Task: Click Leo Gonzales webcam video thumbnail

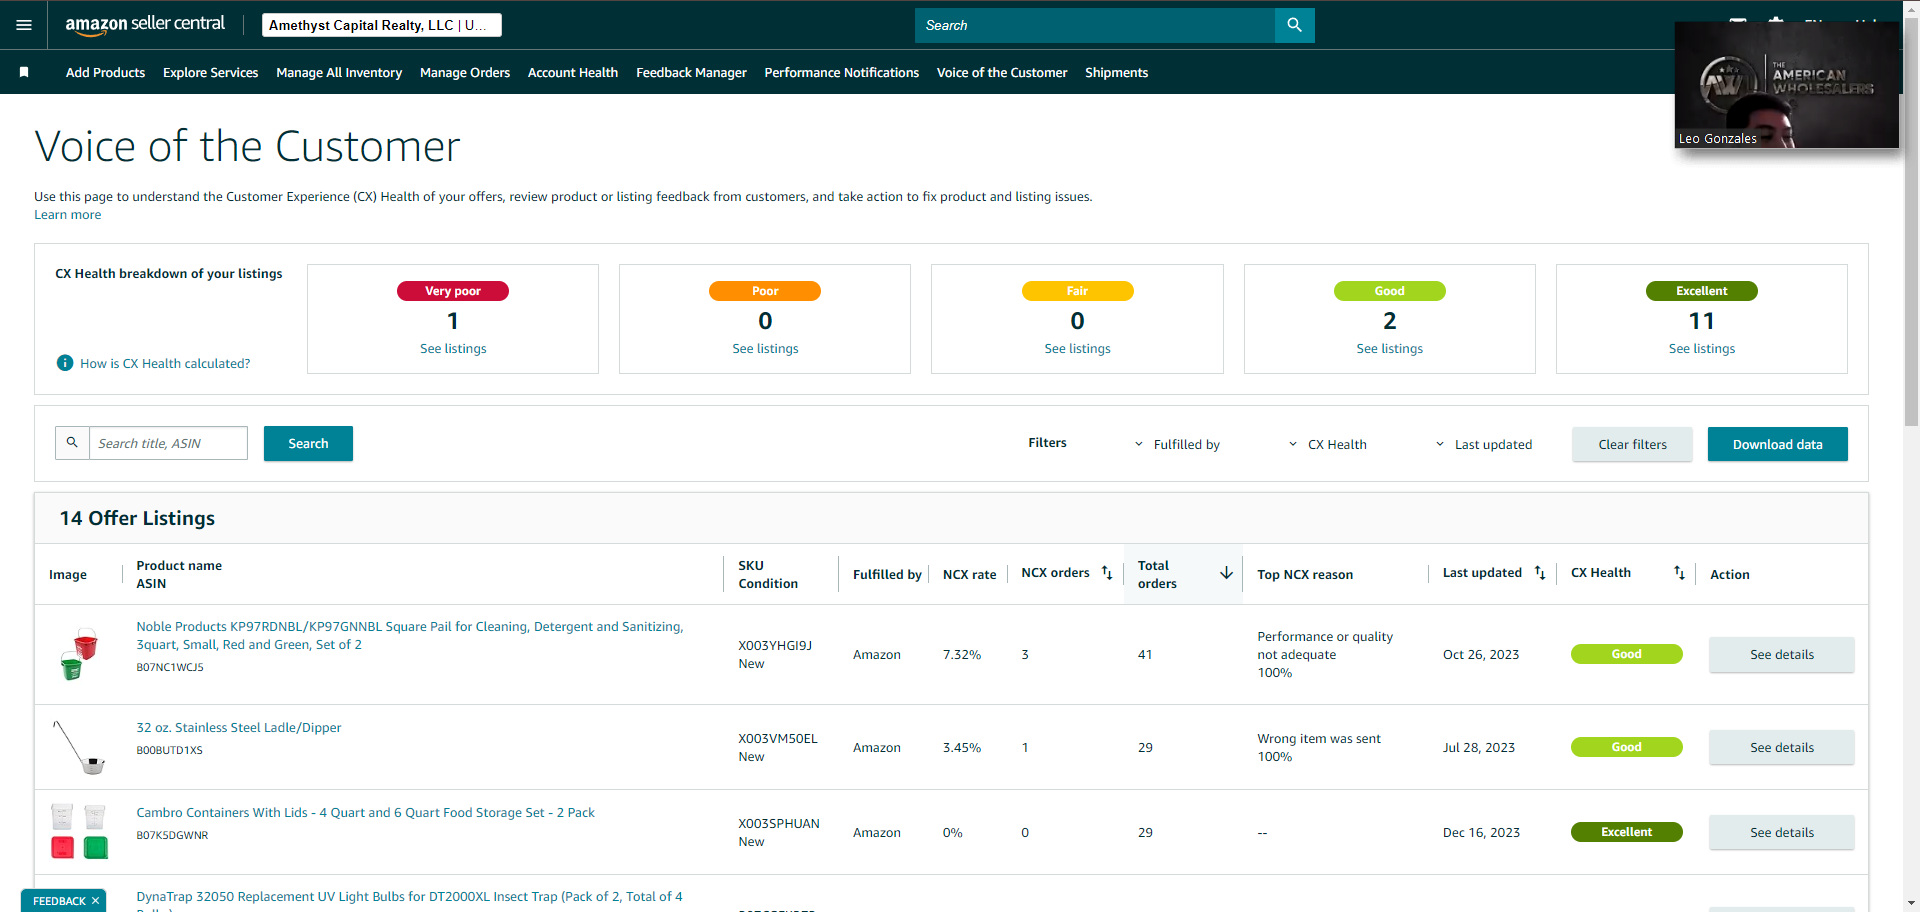Action: (1787, 85)
